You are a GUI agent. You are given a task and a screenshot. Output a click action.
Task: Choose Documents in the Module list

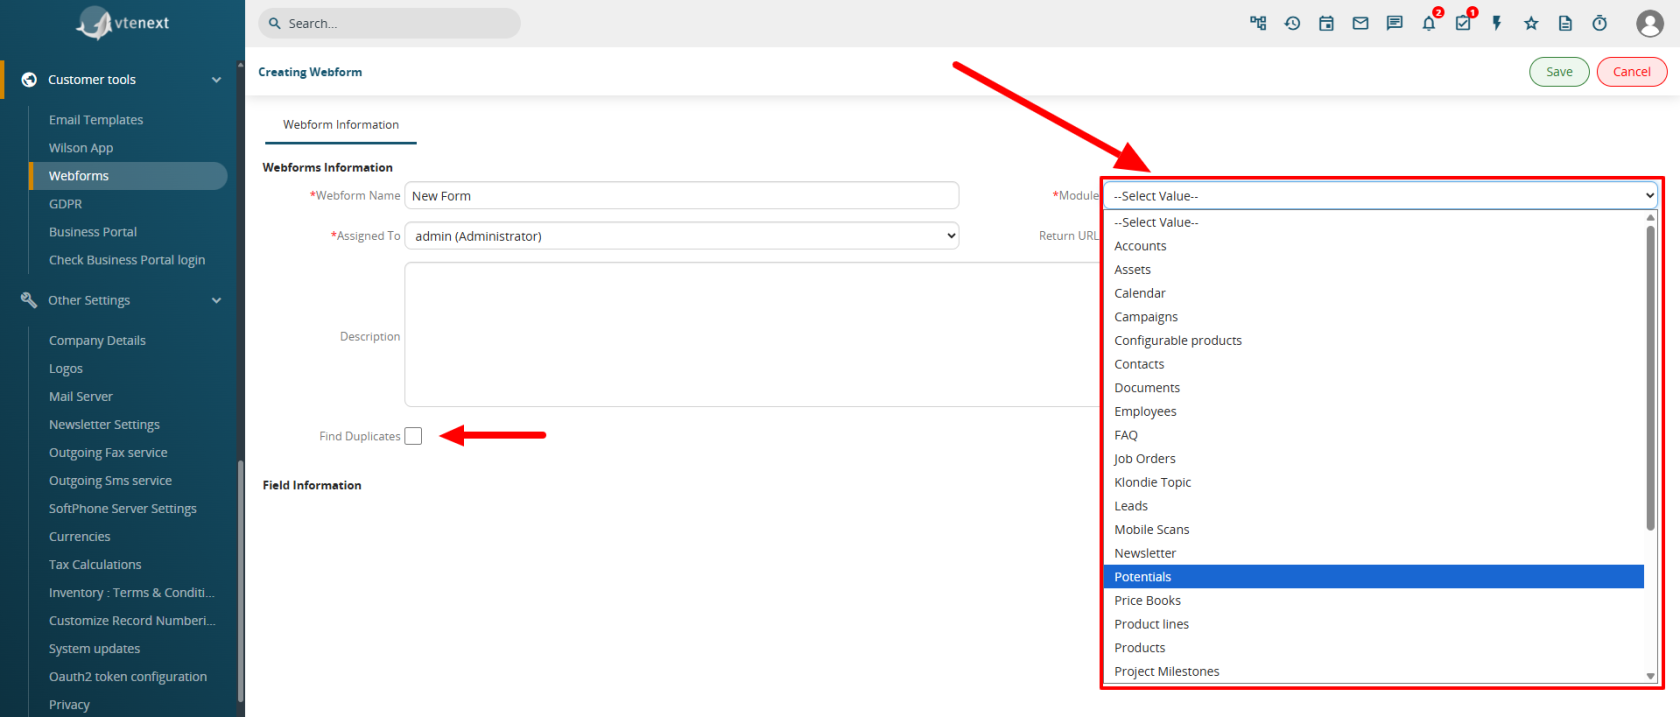[x=1374, y=388]
